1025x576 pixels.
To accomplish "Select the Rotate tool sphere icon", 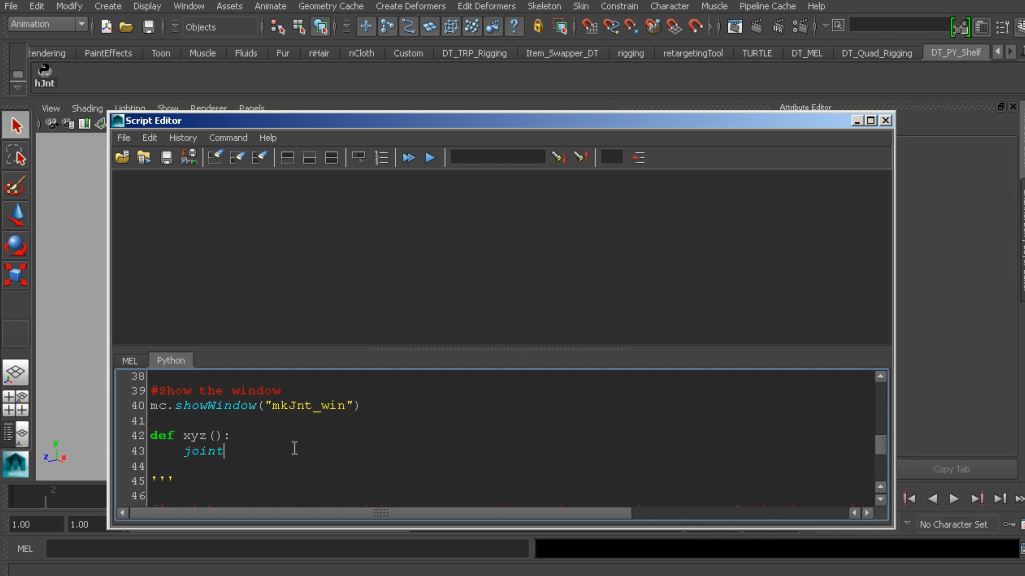I will 16,245.
